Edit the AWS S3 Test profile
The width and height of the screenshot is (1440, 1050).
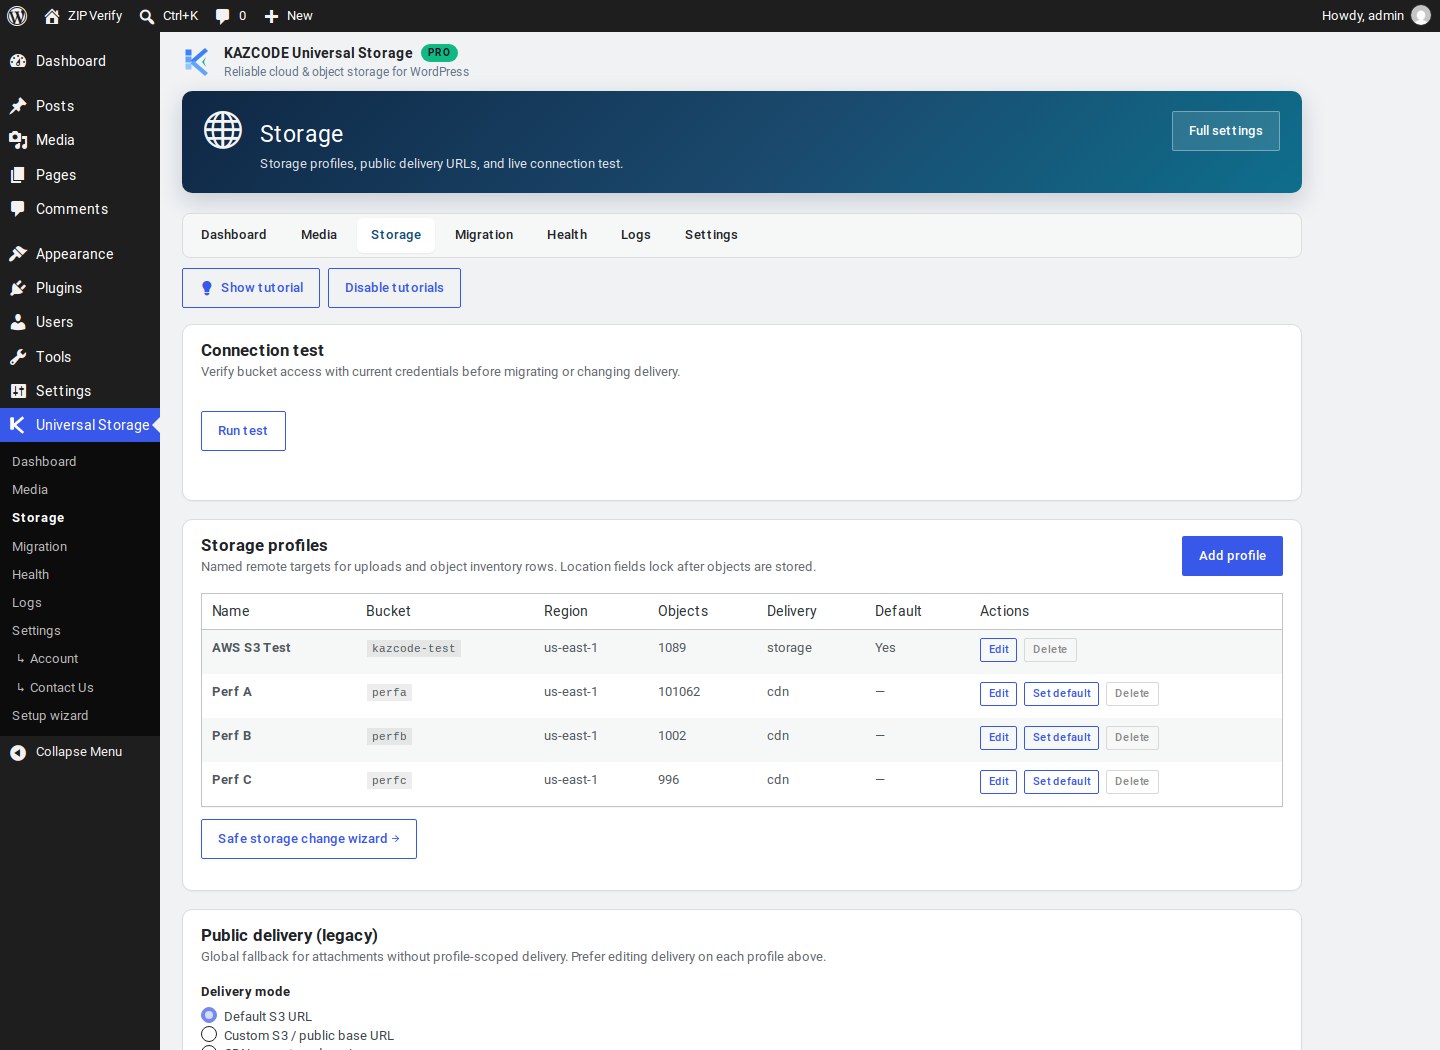pyautogui.click(x=998, y=650)
